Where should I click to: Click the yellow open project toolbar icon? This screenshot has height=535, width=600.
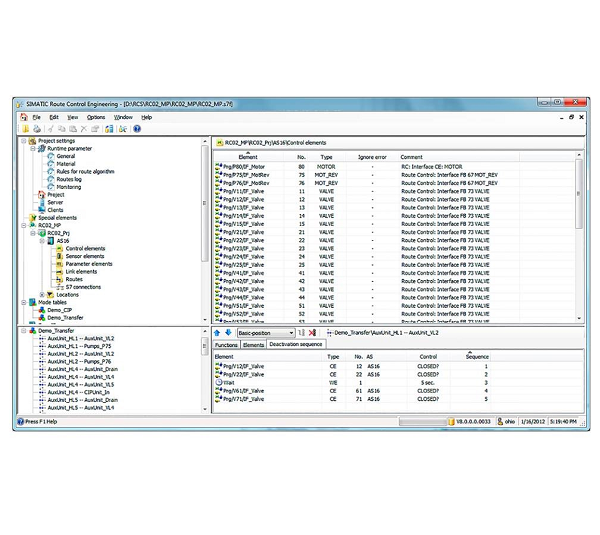[26, 129]
